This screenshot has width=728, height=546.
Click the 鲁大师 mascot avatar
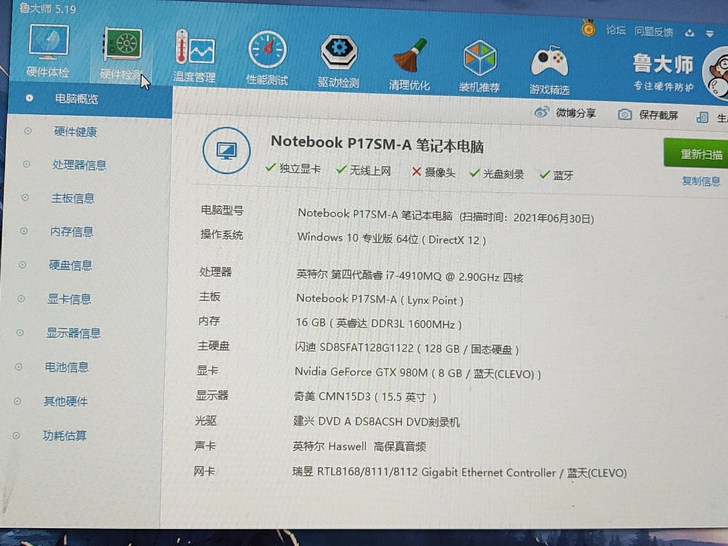(x=715, y=74)
